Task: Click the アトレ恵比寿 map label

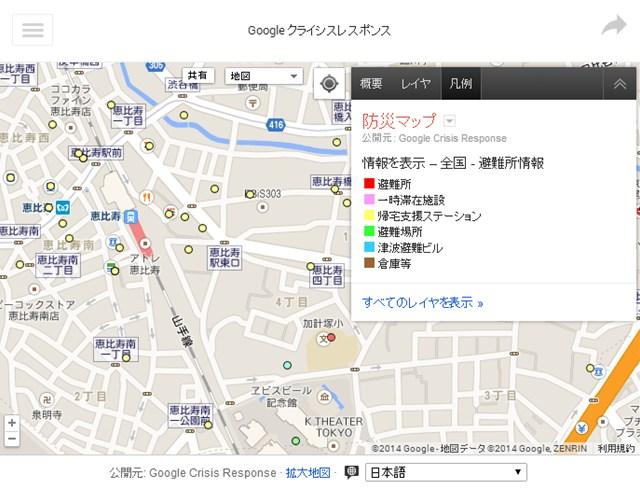Action: [145, 264]
